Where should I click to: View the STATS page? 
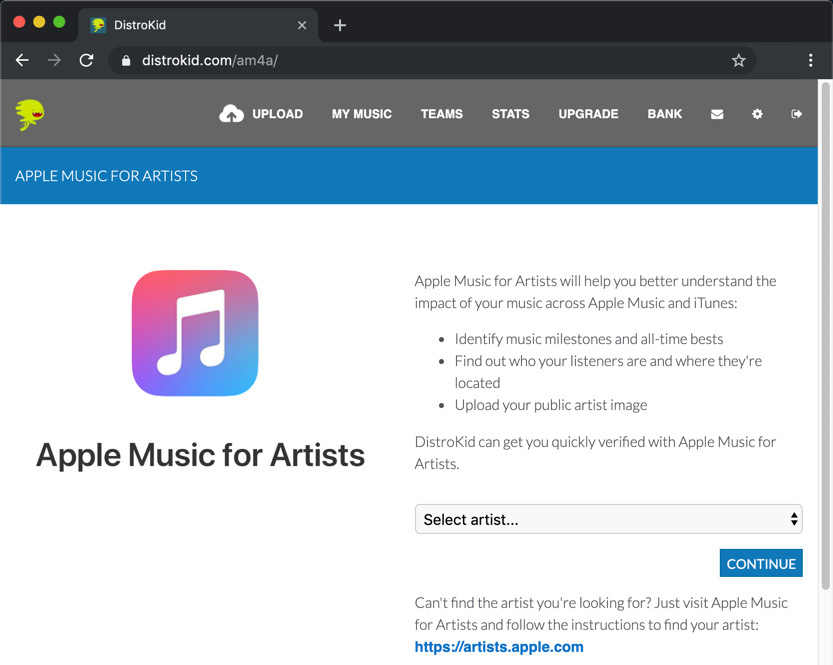(511, 114)
